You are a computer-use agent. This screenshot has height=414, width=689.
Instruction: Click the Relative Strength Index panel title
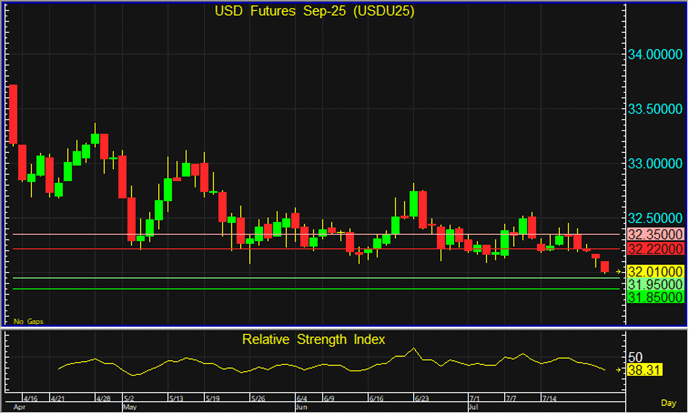[x=314, y=339]
